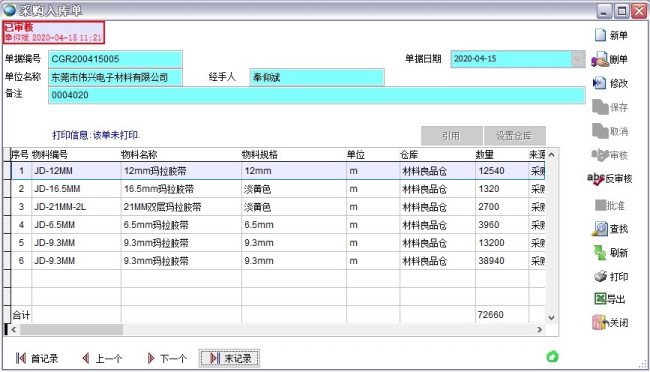Select the cell JD-21MM-2L
Screen dimensions: 650x372
[x=76, y=207]
